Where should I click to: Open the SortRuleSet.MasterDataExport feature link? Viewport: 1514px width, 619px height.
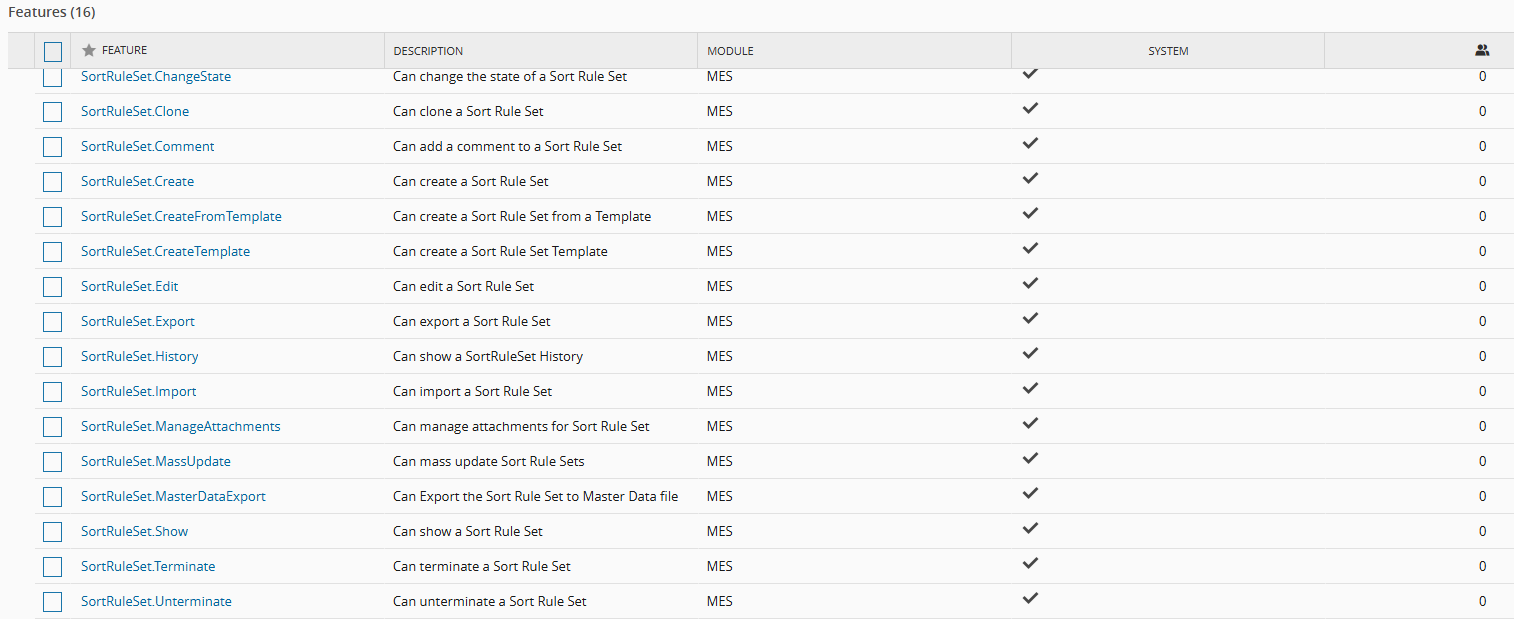click(x=173, y=497)
